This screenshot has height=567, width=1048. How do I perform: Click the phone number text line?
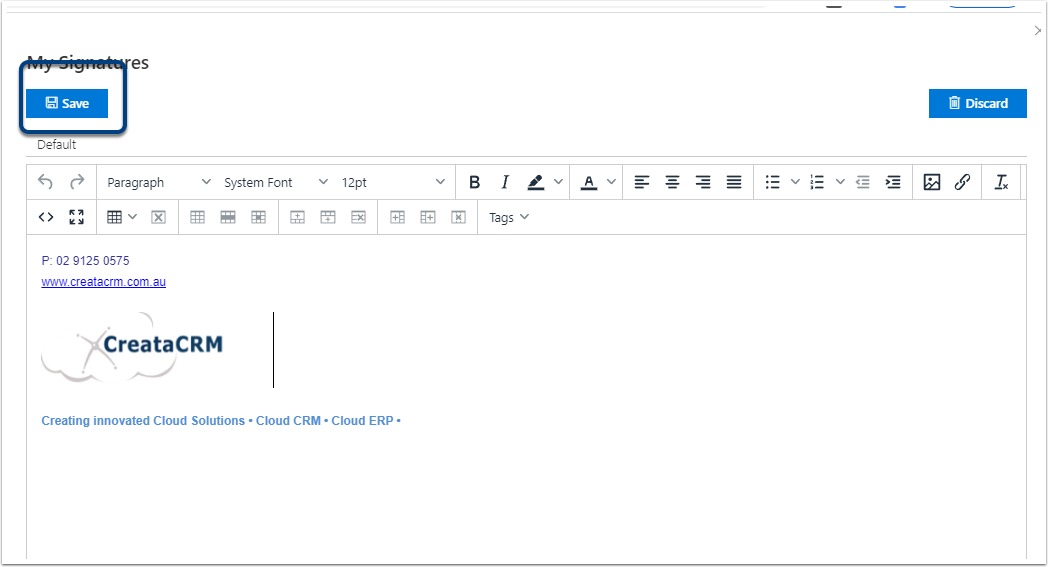click(86, 261)
